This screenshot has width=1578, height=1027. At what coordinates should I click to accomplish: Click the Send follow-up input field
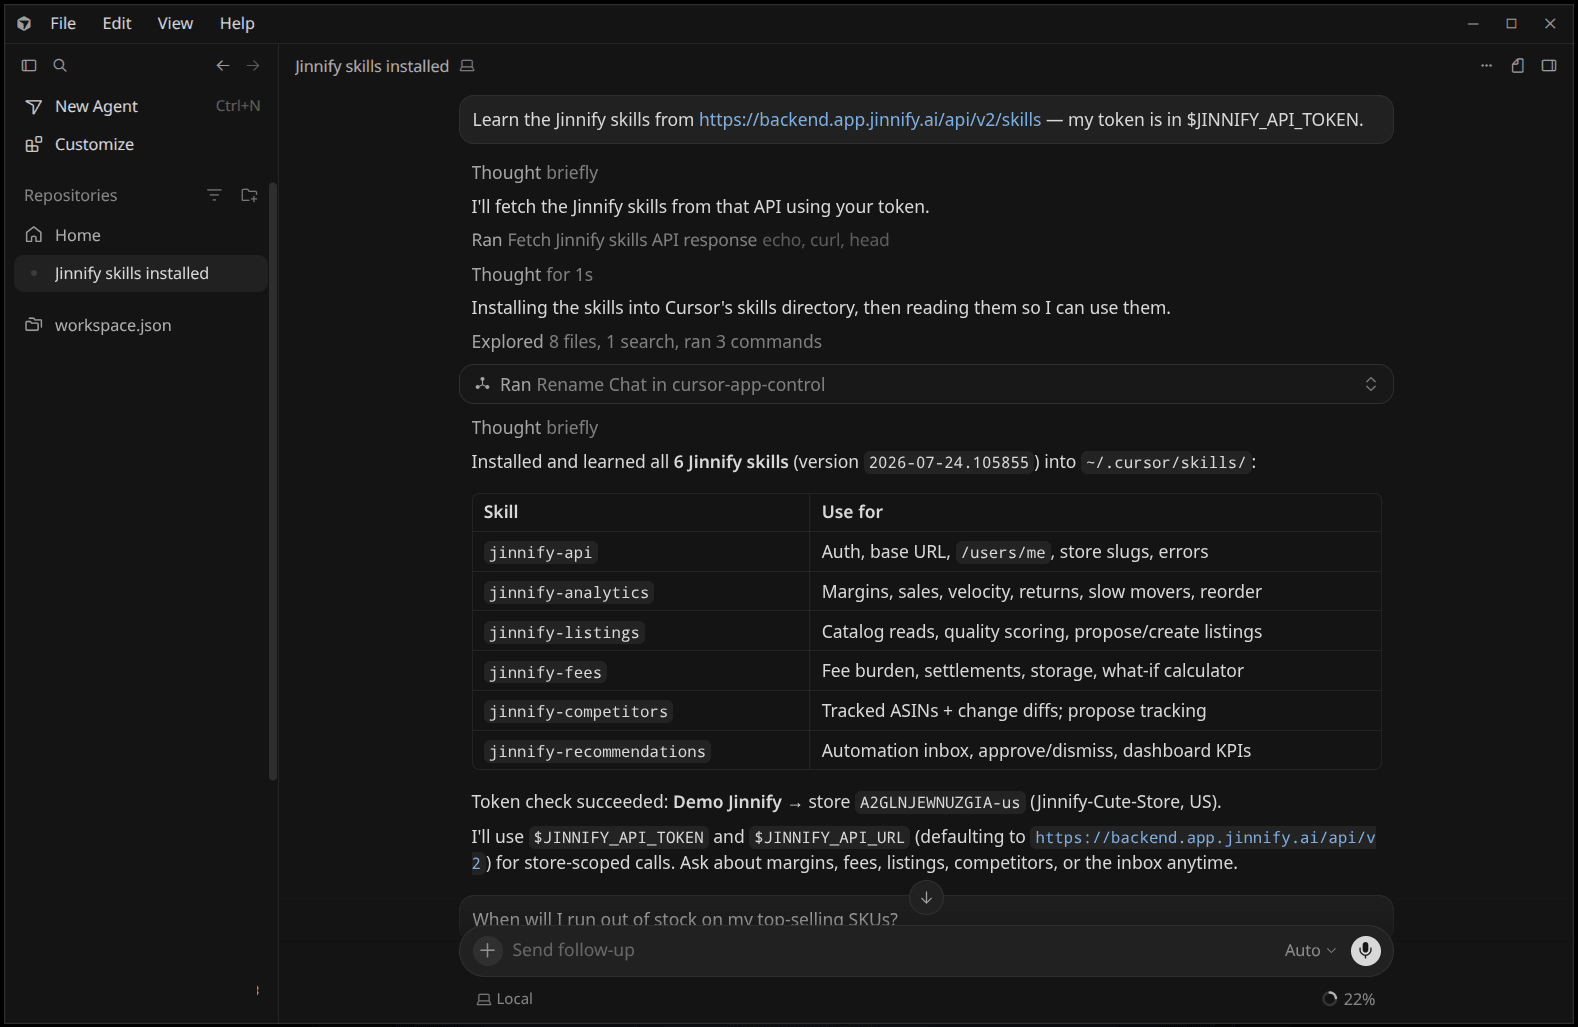(890, 950)
